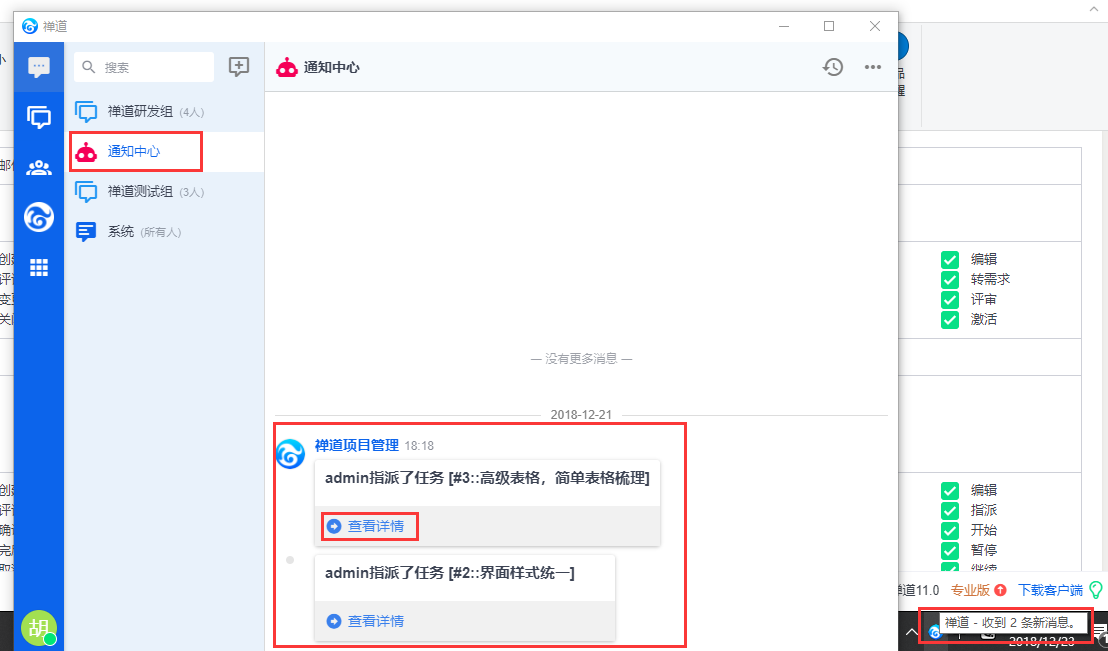
Task: Click the arrow icon for task #2 详情
Action: coord(334,621)
